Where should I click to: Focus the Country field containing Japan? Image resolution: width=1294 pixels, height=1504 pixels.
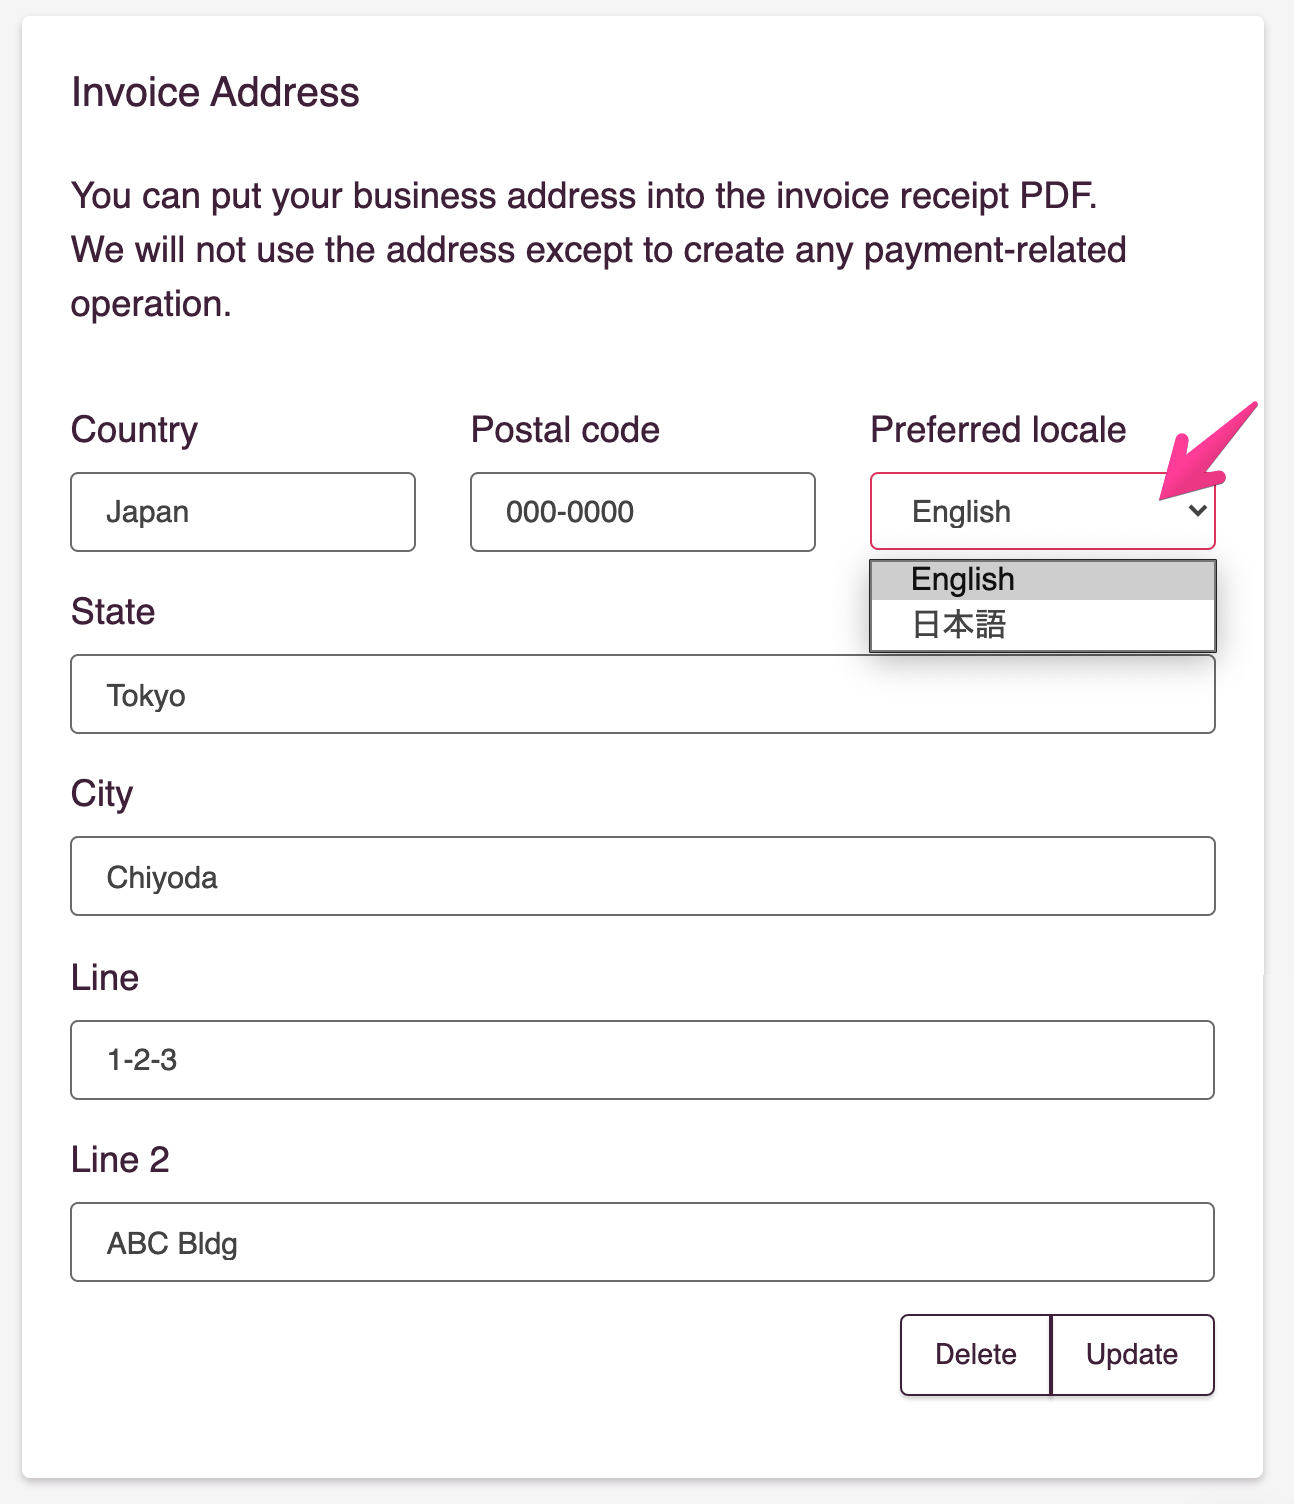point(243,512)
